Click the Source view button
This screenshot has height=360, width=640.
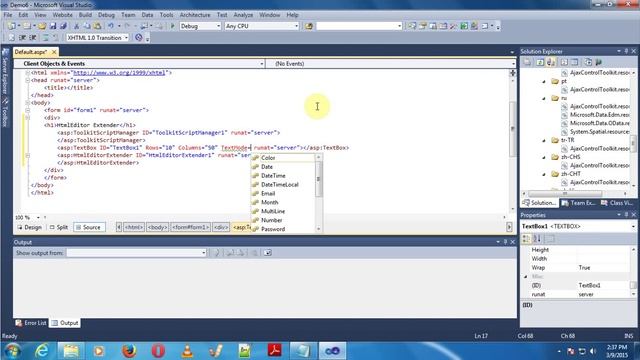click(88, 227)
